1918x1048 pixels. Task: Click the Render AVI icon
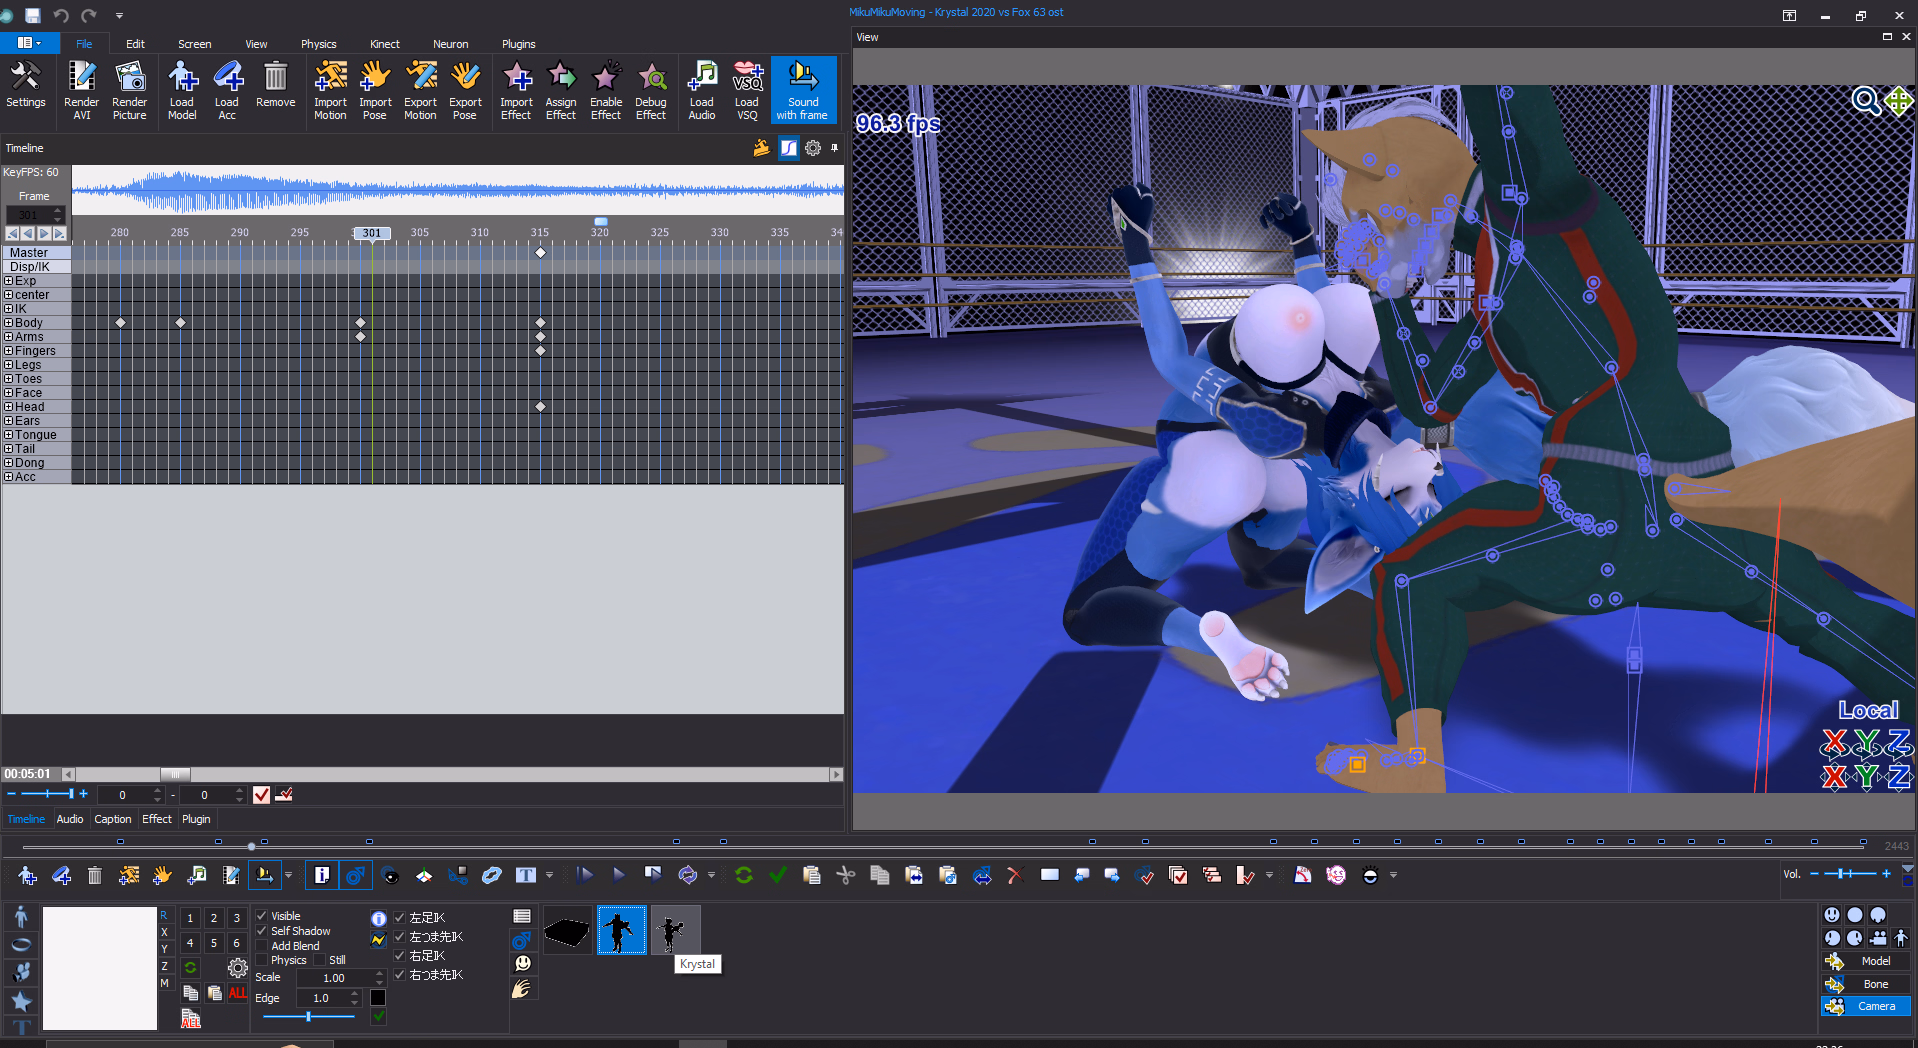coord(81,89)
